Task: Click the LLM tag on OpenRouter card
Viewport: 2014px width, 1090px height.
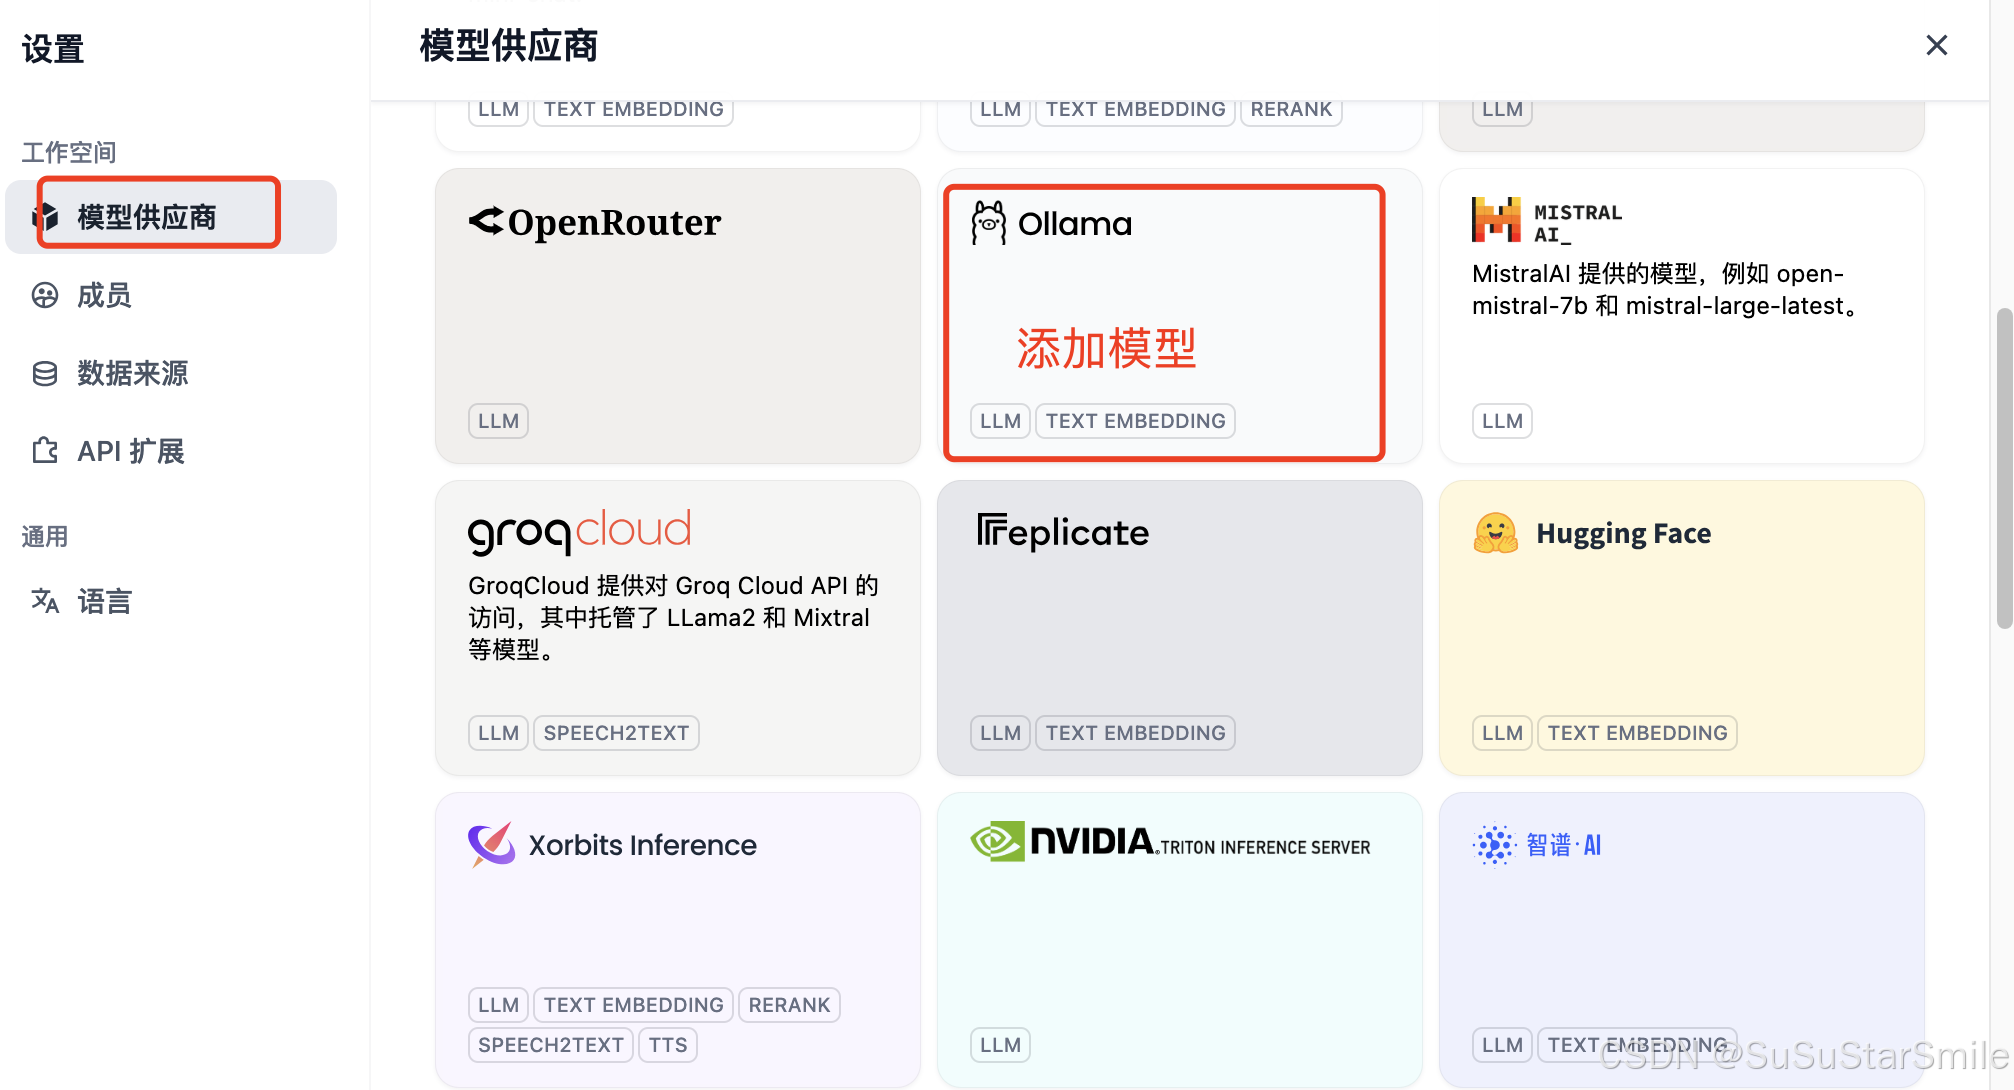Action: [x=498, y=421]
